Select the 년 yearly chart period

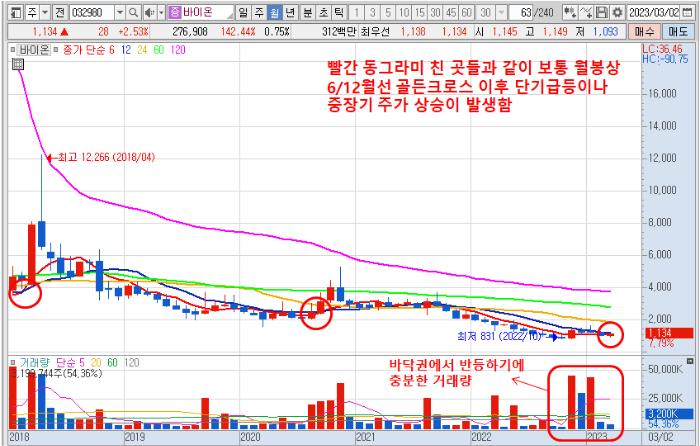tap(290, 13)
